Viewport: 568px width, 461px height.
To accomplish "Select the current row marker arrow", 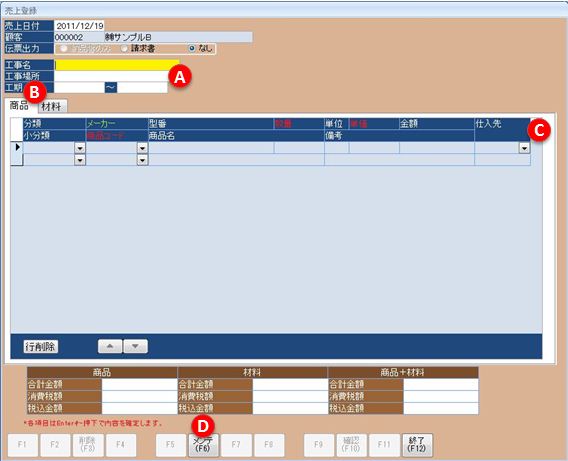I will (x=17, y=147).
